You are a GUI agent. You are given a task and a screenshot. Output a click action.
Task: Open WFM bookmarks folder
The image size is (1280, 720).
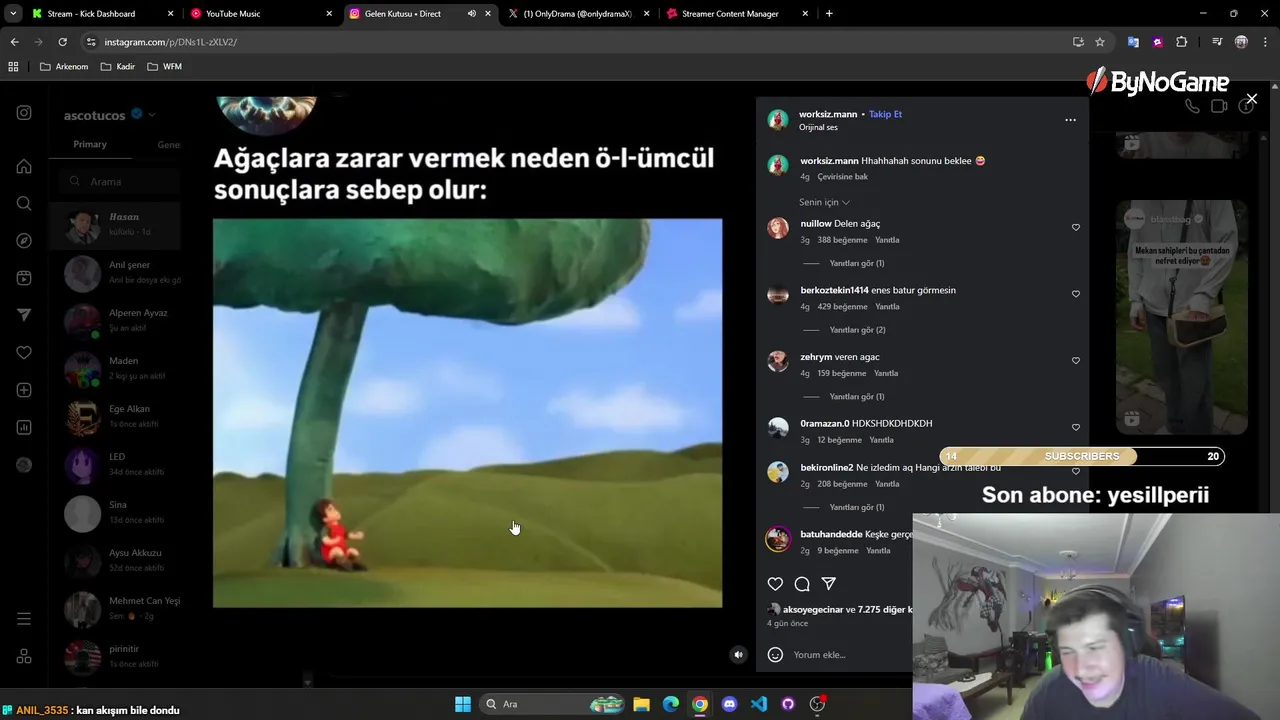[164, 67]
